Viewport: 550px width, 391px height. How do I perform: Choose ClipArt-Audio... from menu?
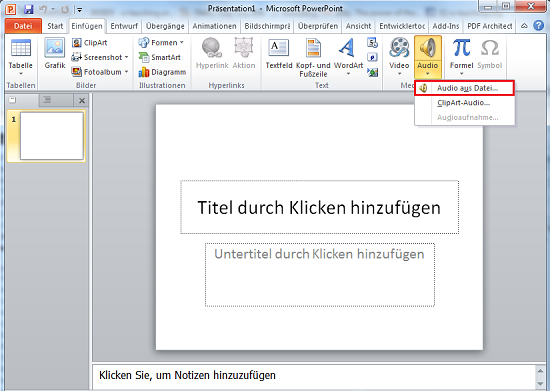click(464, 103)
